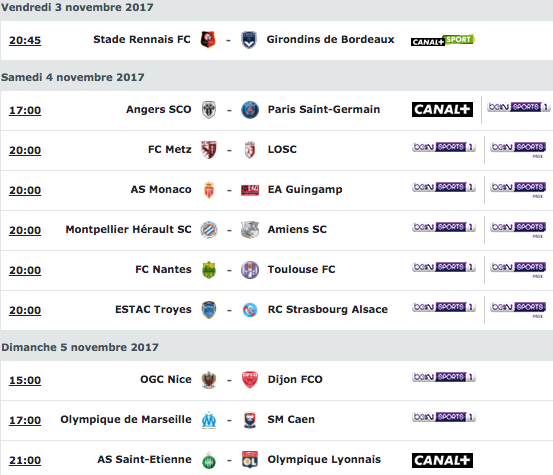Image resolution: width=553 pixels, height=475 pixels.
Task: Click the Olympique de Marseille logo
Action: (x=209, y=420)
